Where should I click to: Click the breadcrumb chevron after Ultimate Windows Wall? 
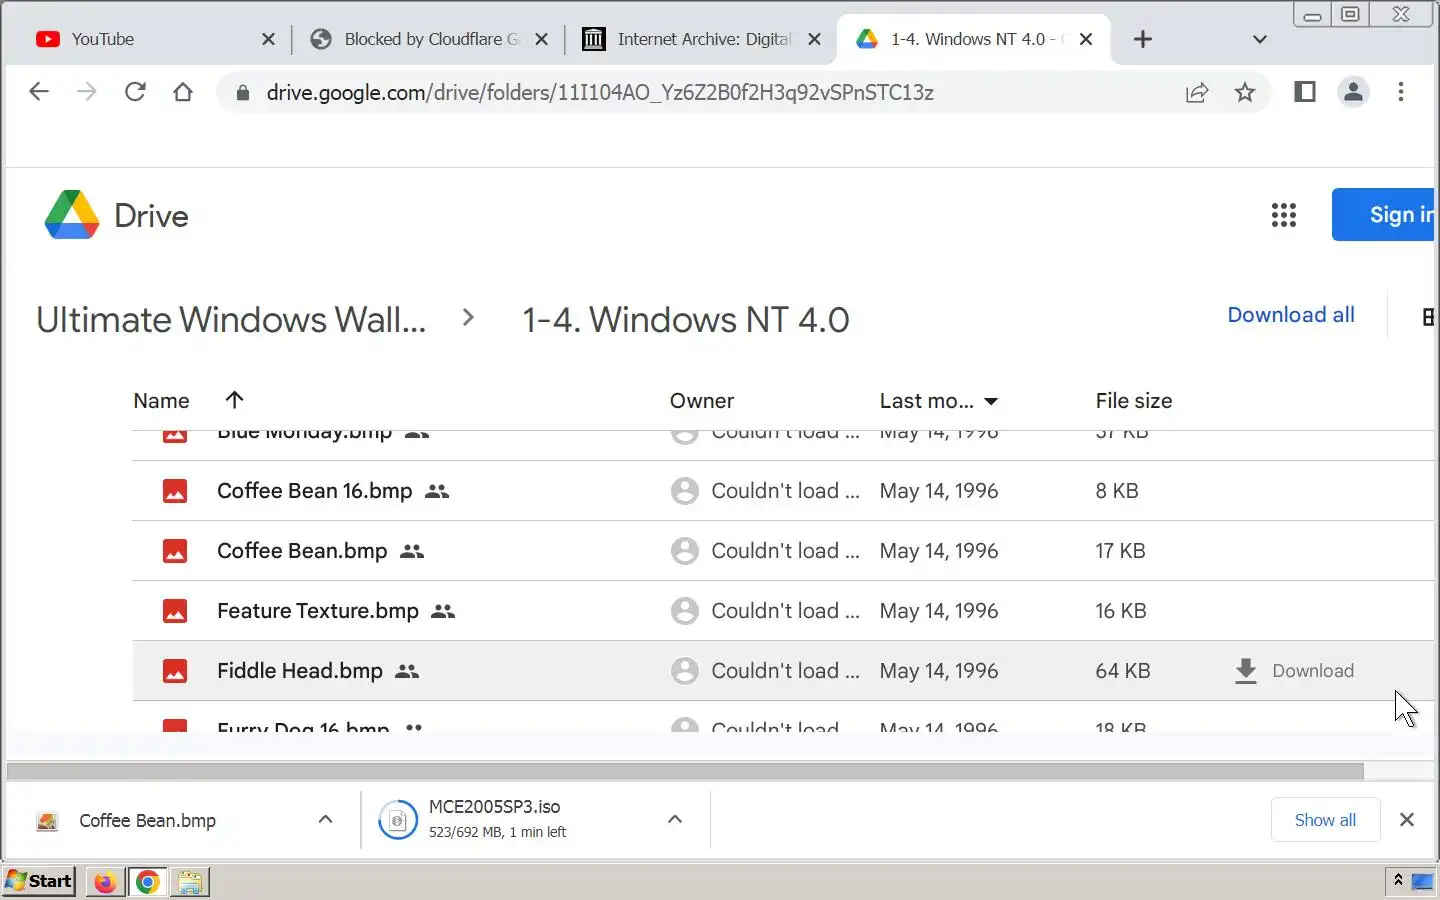[468, 318]
